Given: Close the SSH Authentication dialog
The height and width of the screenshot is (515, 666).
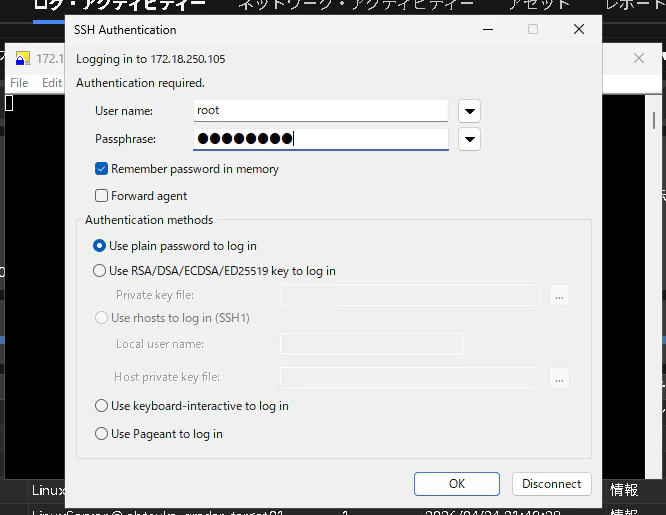Looking at the screenshot, I should pyautogui.click(x=579, y=29).
